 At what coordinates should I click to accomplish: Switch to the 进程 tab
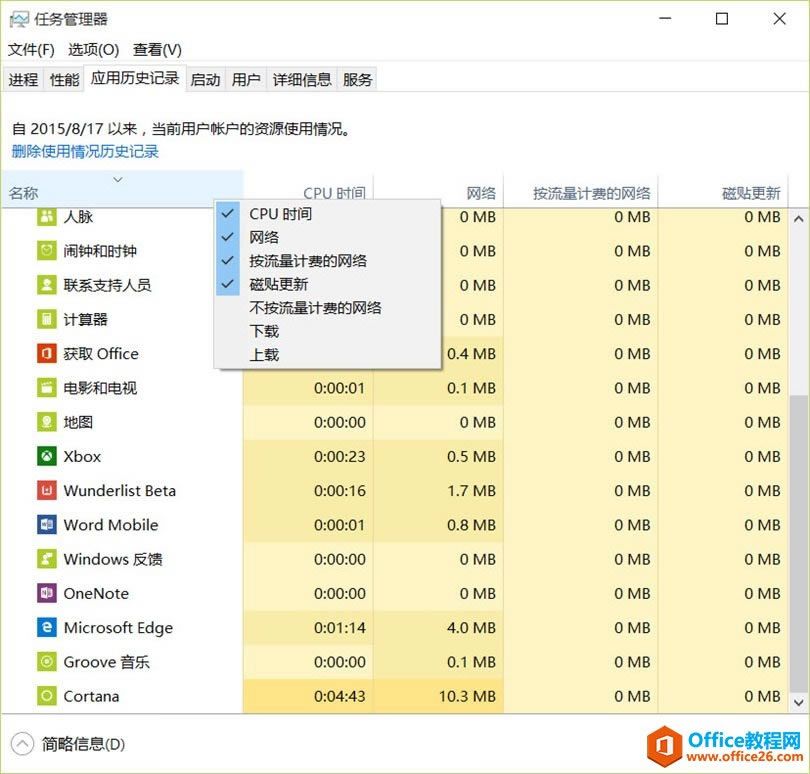coord(23,80)
